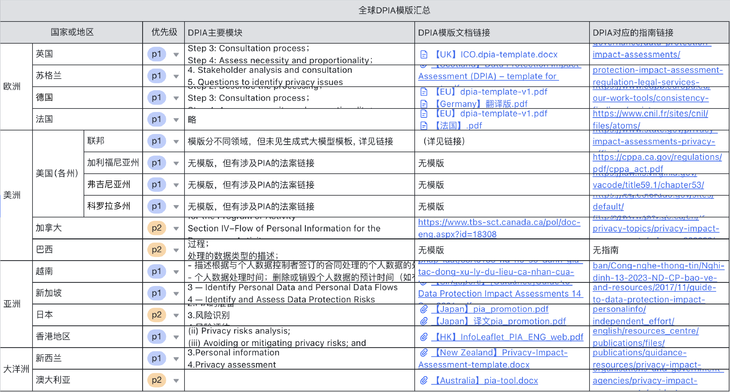Open the personalinfo/independent_effort/ guide link
This screenshot has height=392, width=730.
[x=633, y=315]
